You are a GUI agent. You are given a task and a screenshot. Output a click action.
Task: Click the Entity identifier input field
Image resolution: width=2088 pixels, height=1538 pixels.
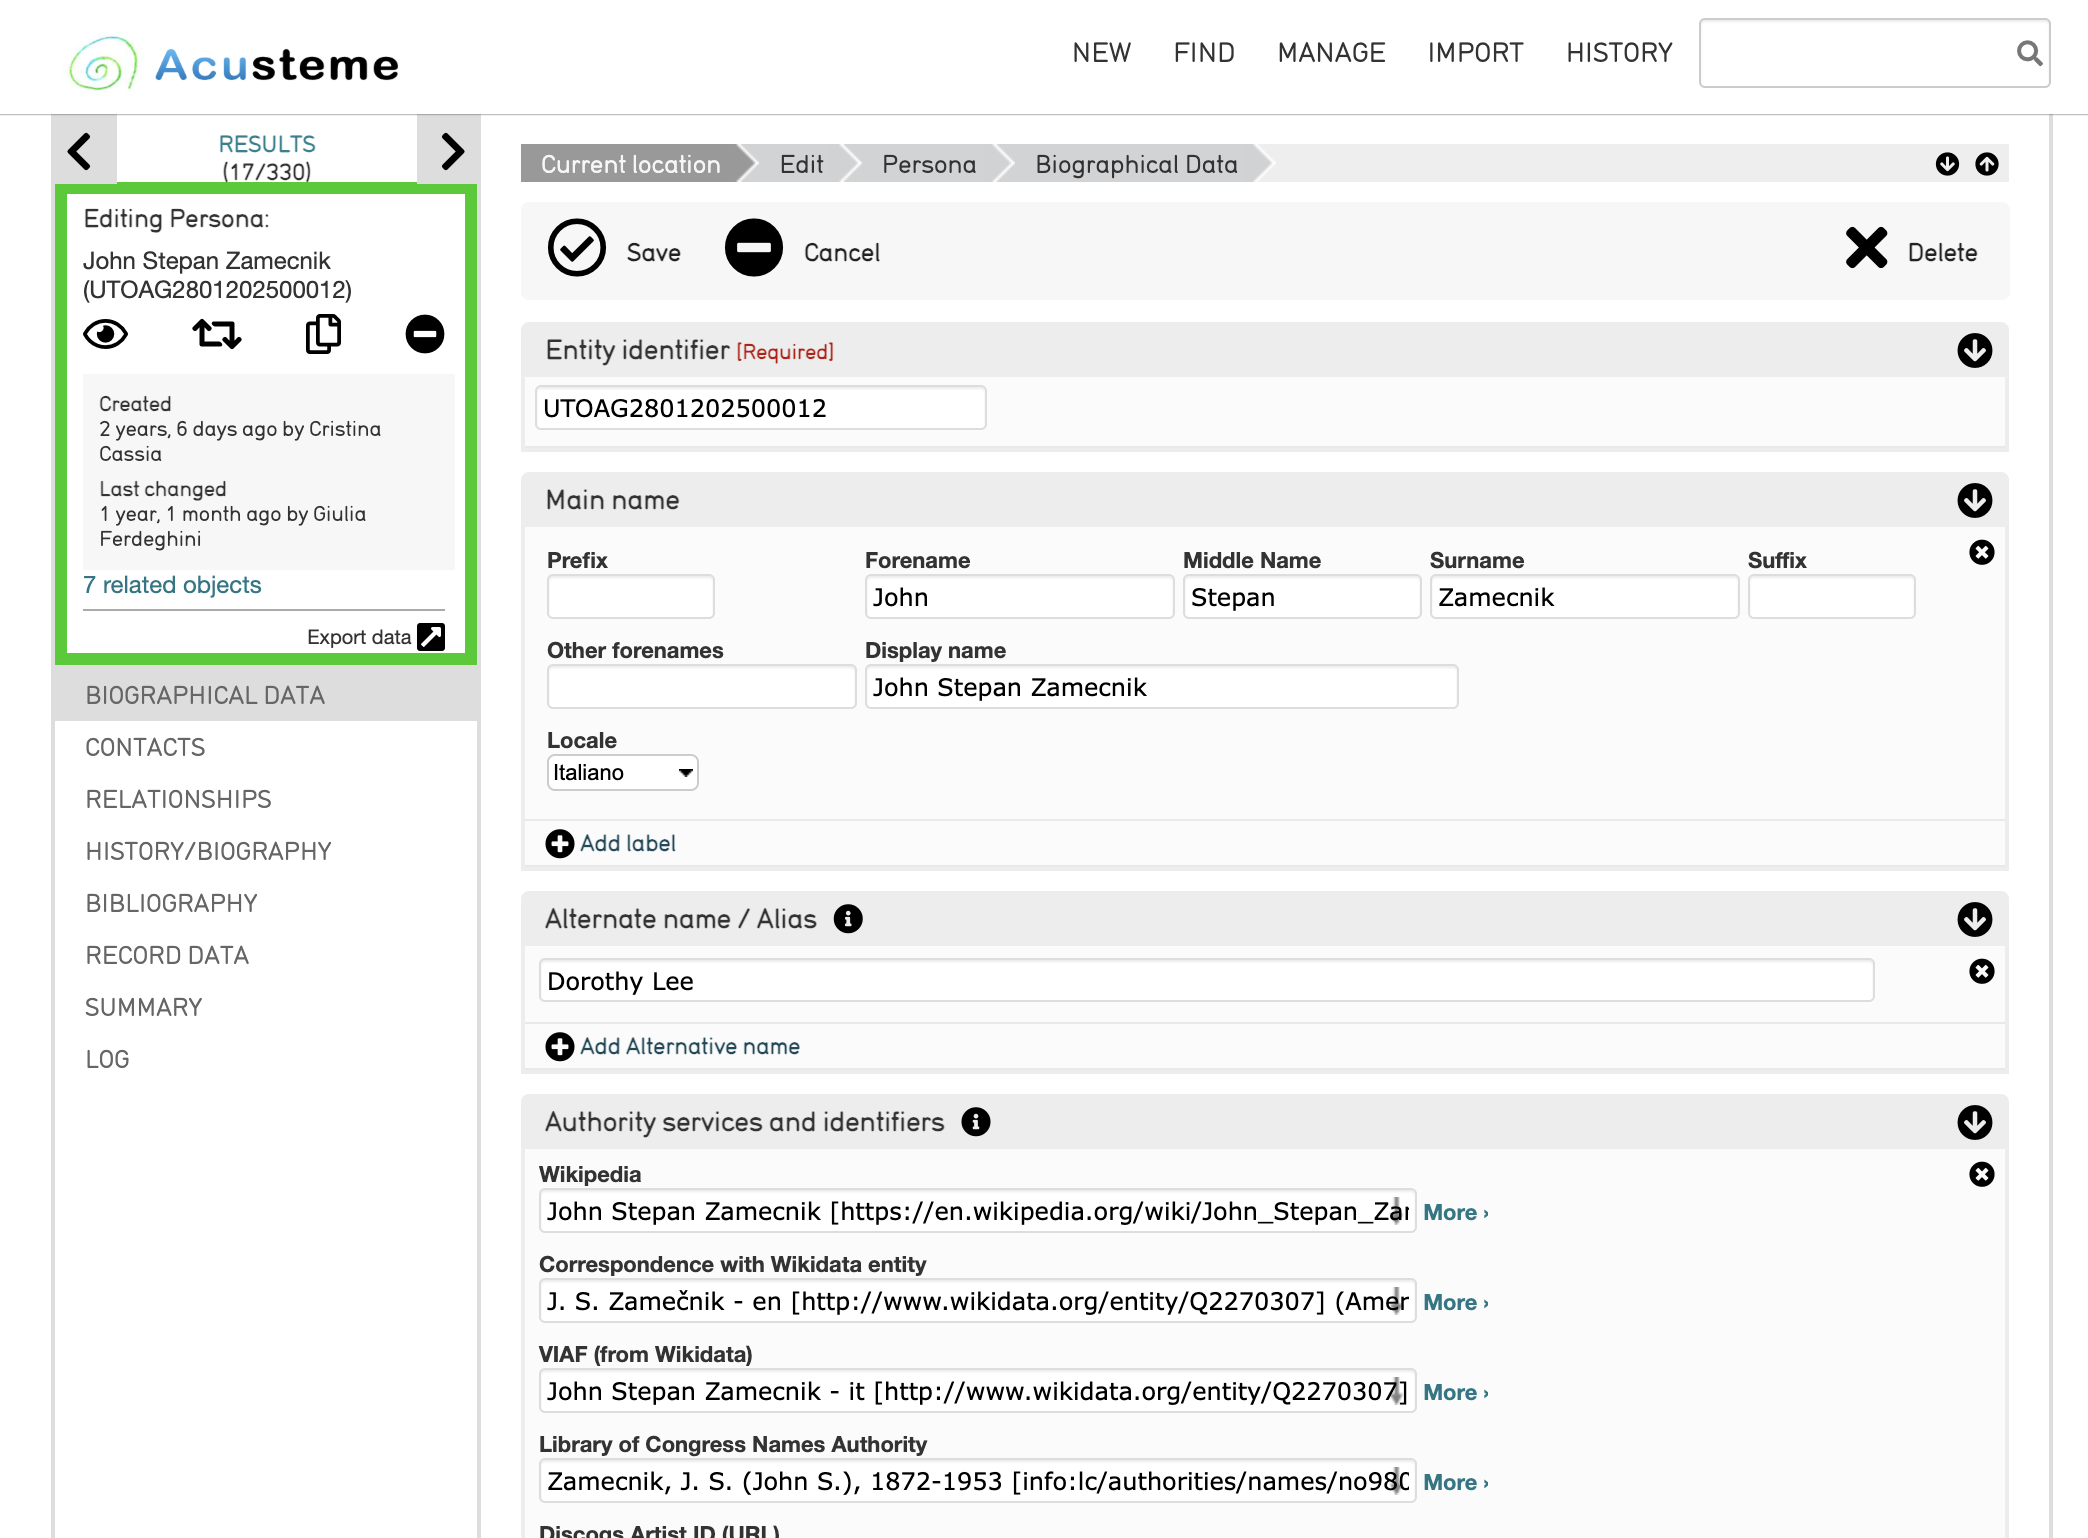click(x=761, y=408)
